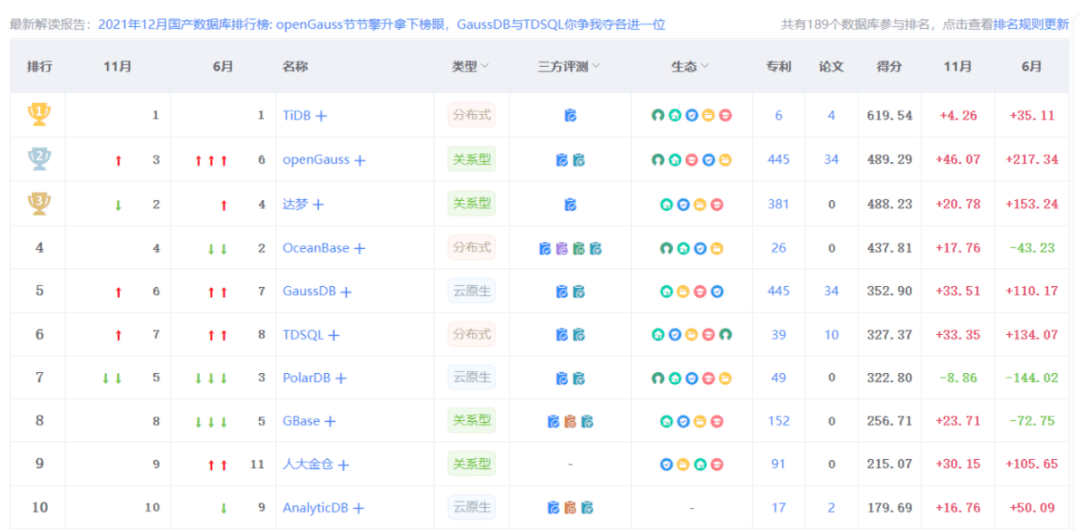1080x530 pixels.
Task: Click OceanBase's purple clipboard evaluation icon
Action: 561,248
